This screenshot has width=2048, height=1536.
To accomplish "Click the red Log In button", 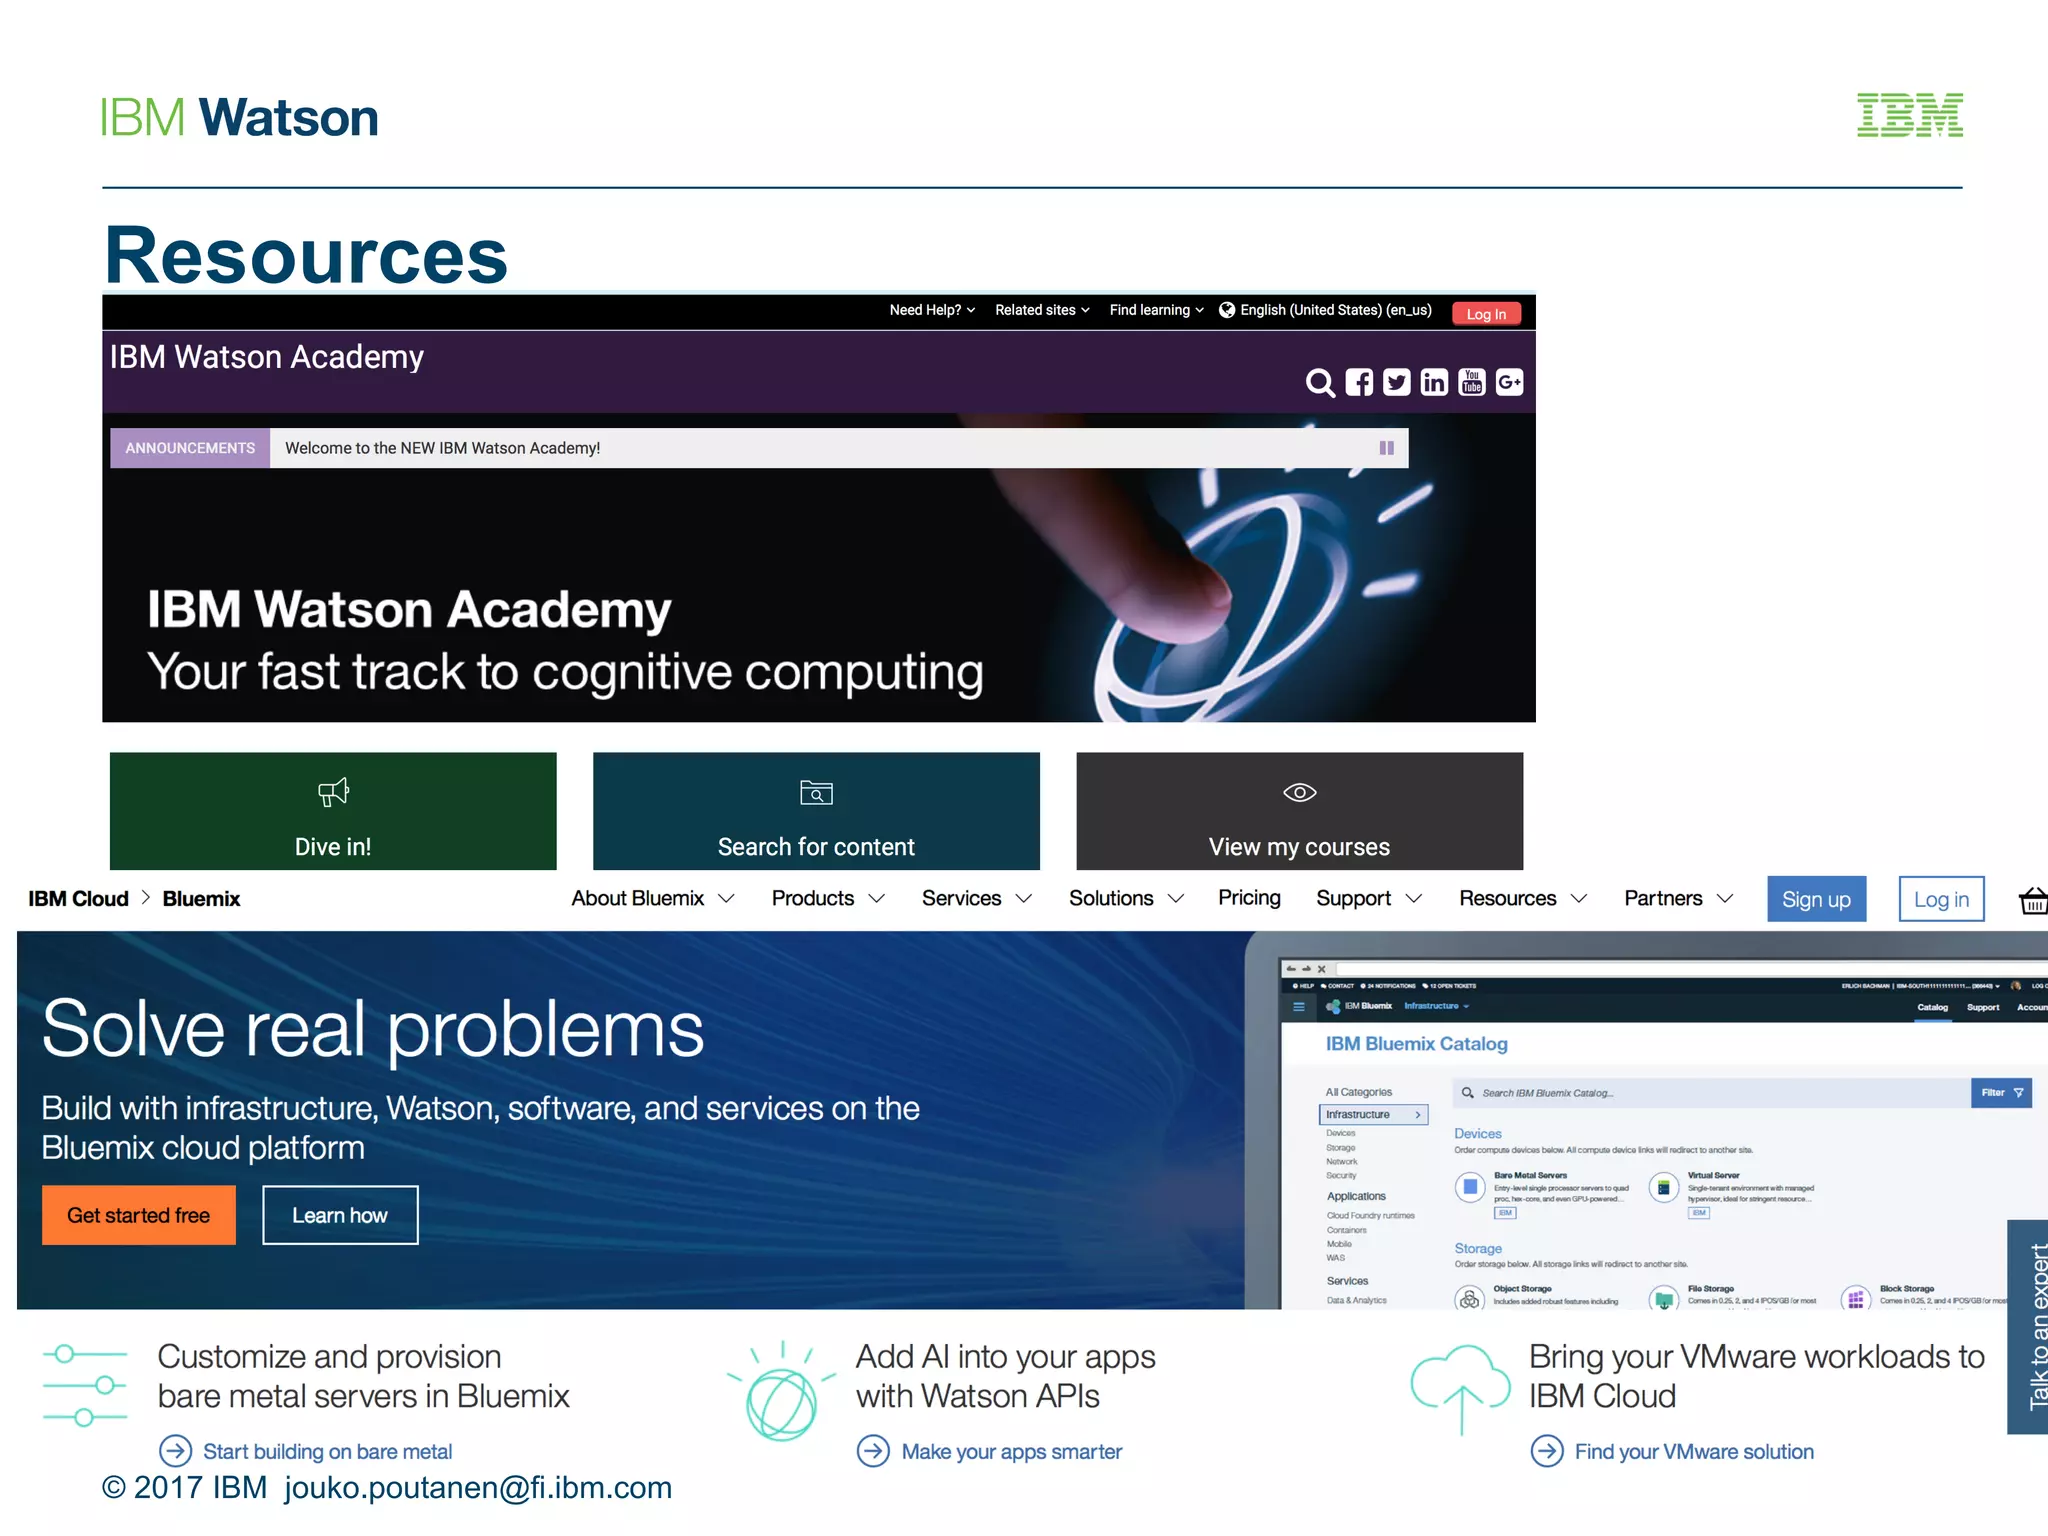I will [1486, 313].
